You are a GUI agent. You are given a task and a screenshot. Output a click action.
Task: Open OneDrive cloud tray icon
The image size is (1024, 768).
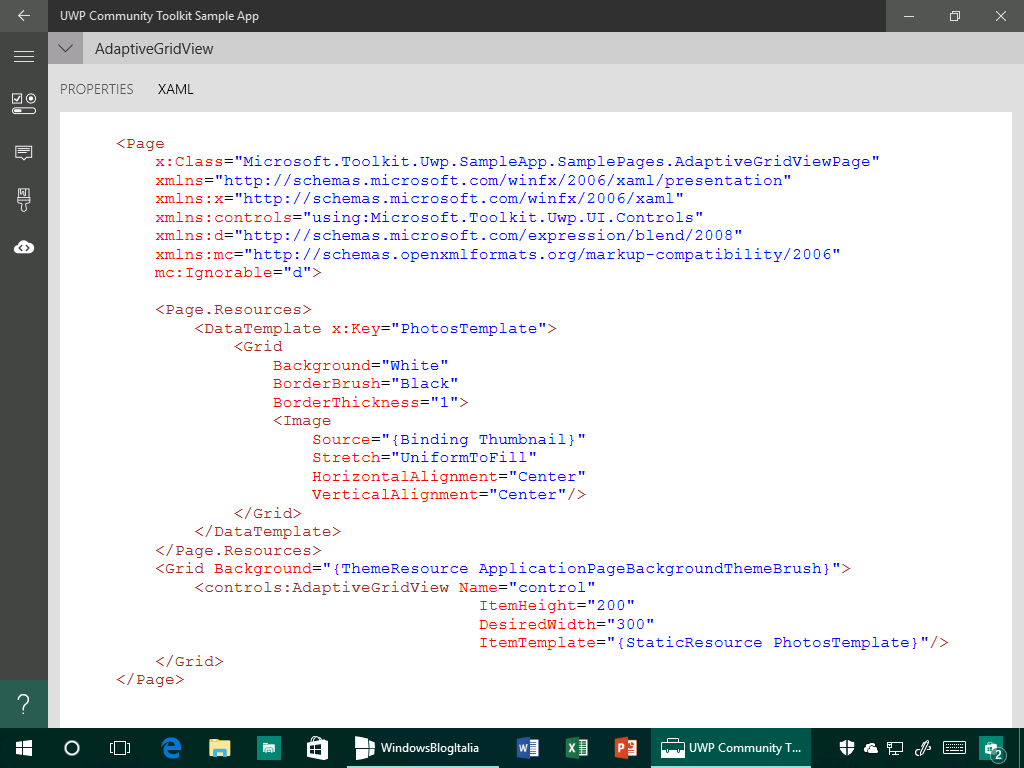coord(871,748)
